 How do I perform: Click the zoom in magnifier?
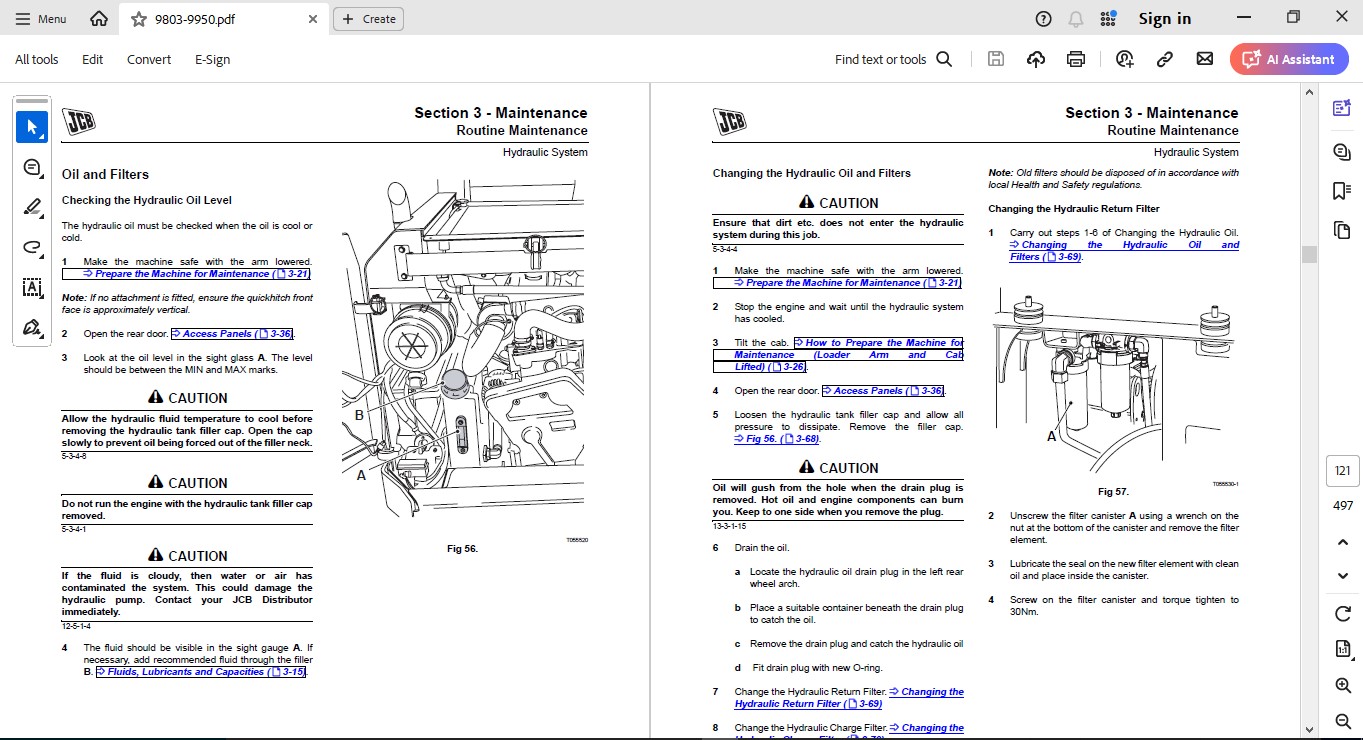coord(1343,685)
